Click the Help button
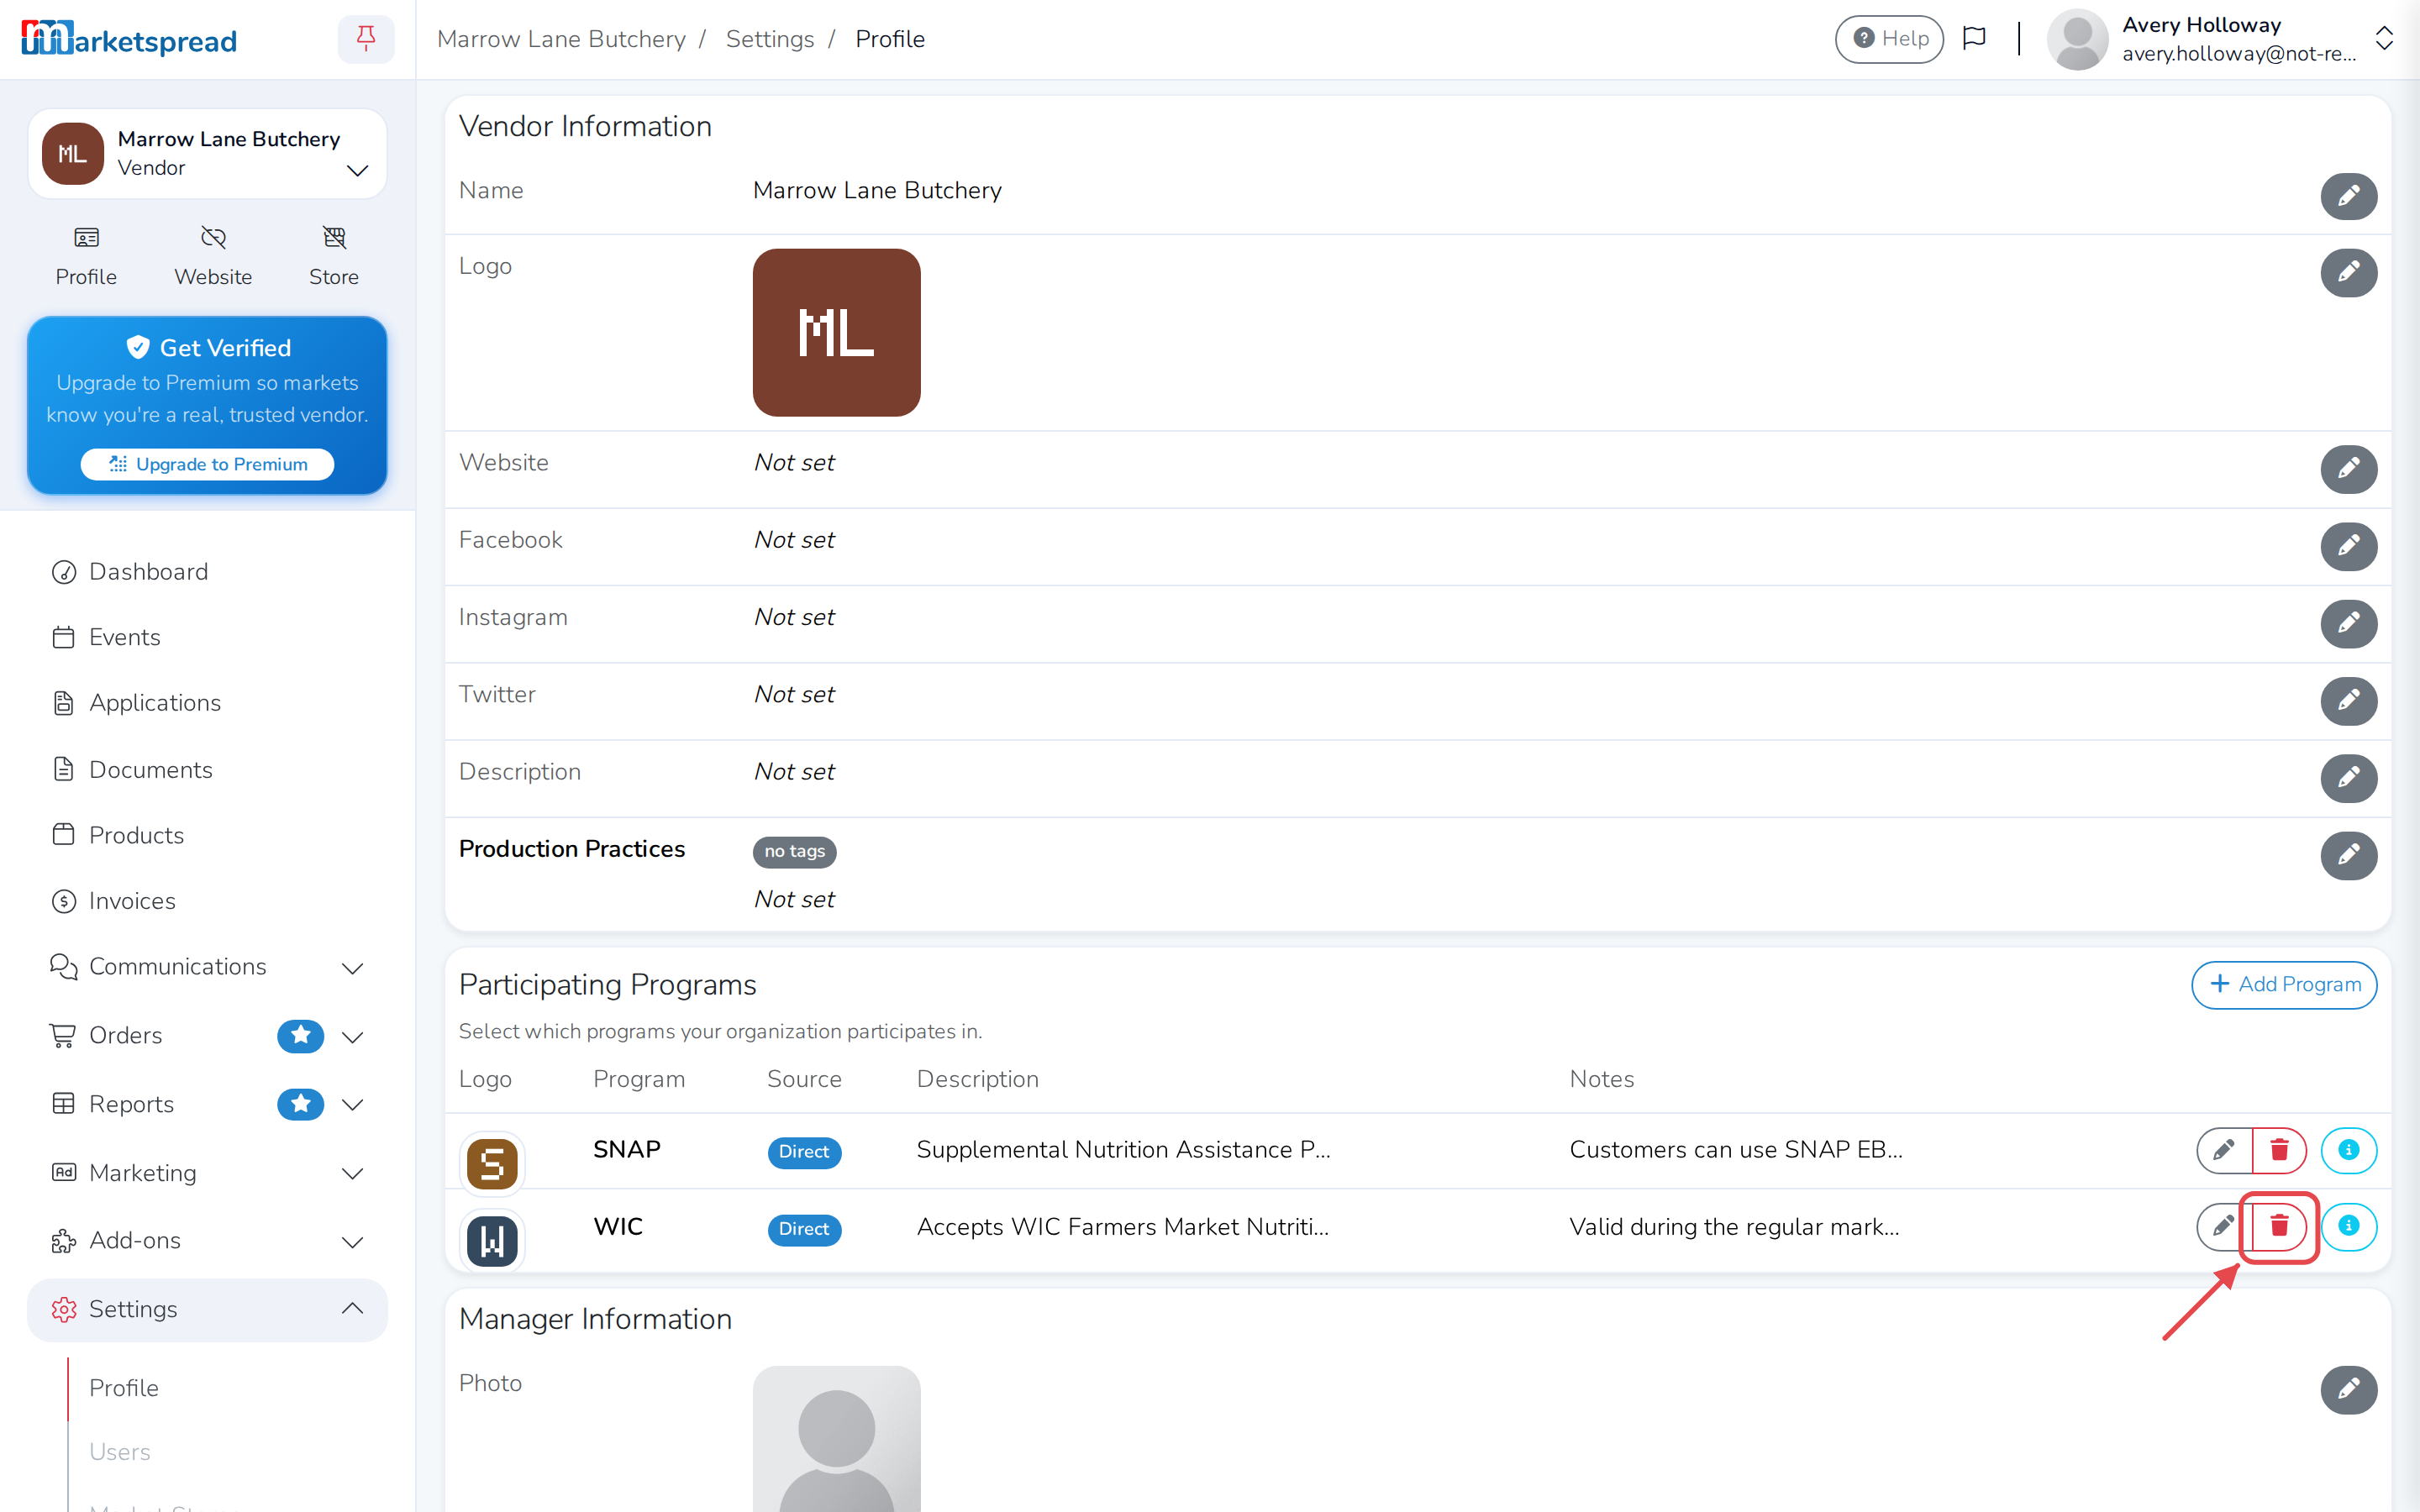The height and width of the screenshot is (1512, 2420). [x=1889, y=39]
